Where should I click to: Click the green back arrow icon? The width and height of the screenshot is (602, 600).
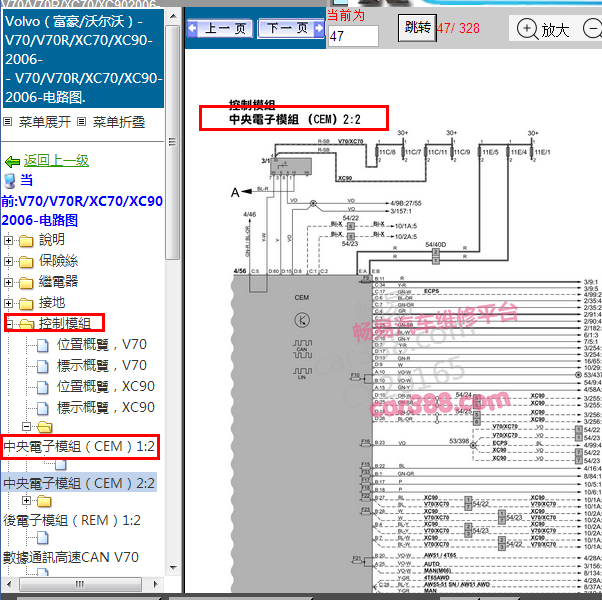point(12,162)
